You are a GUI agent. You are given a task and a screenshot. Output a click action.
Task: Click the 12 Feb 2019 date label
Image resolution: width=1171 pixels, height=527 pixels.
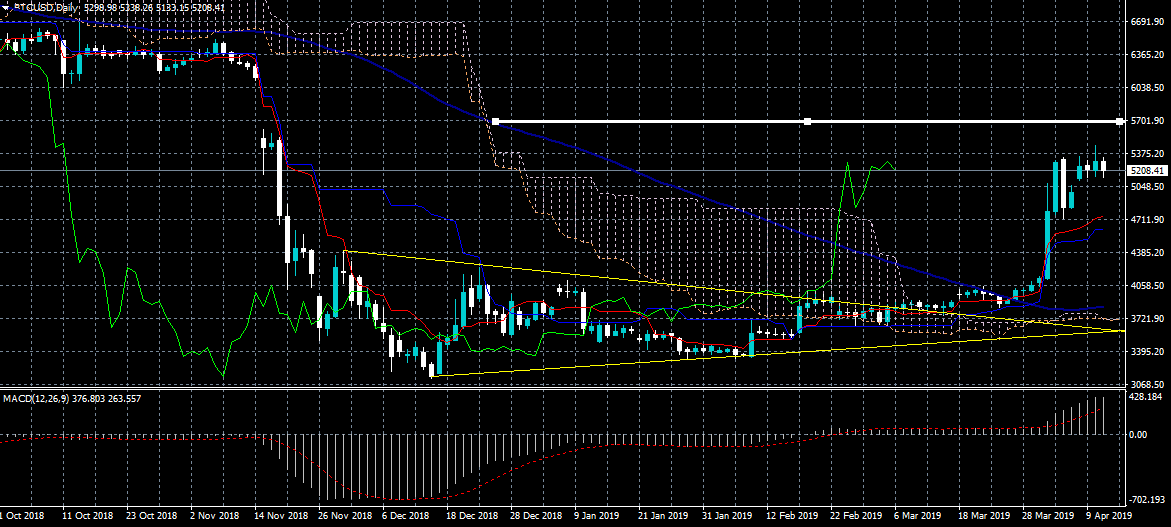pyautogui.click(x=792, y=516)
